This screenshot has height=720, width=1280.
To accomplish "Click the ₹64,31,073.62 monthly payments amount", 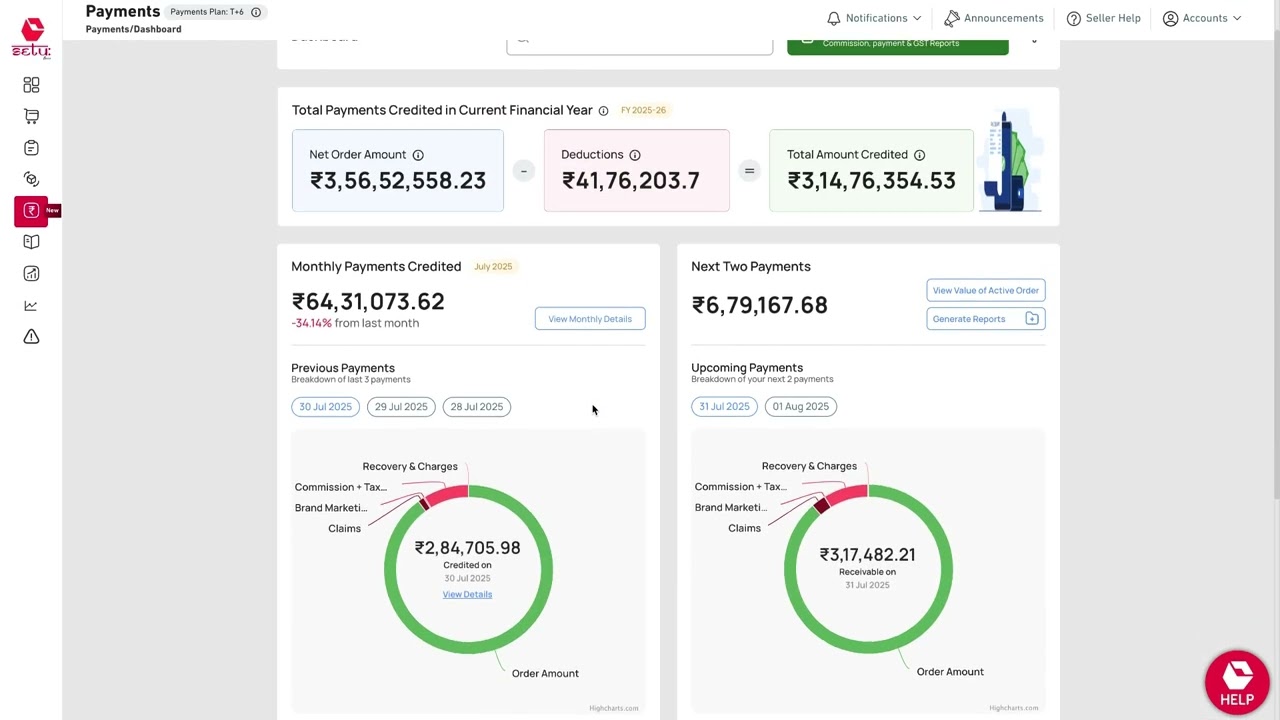I will [368, 302].
